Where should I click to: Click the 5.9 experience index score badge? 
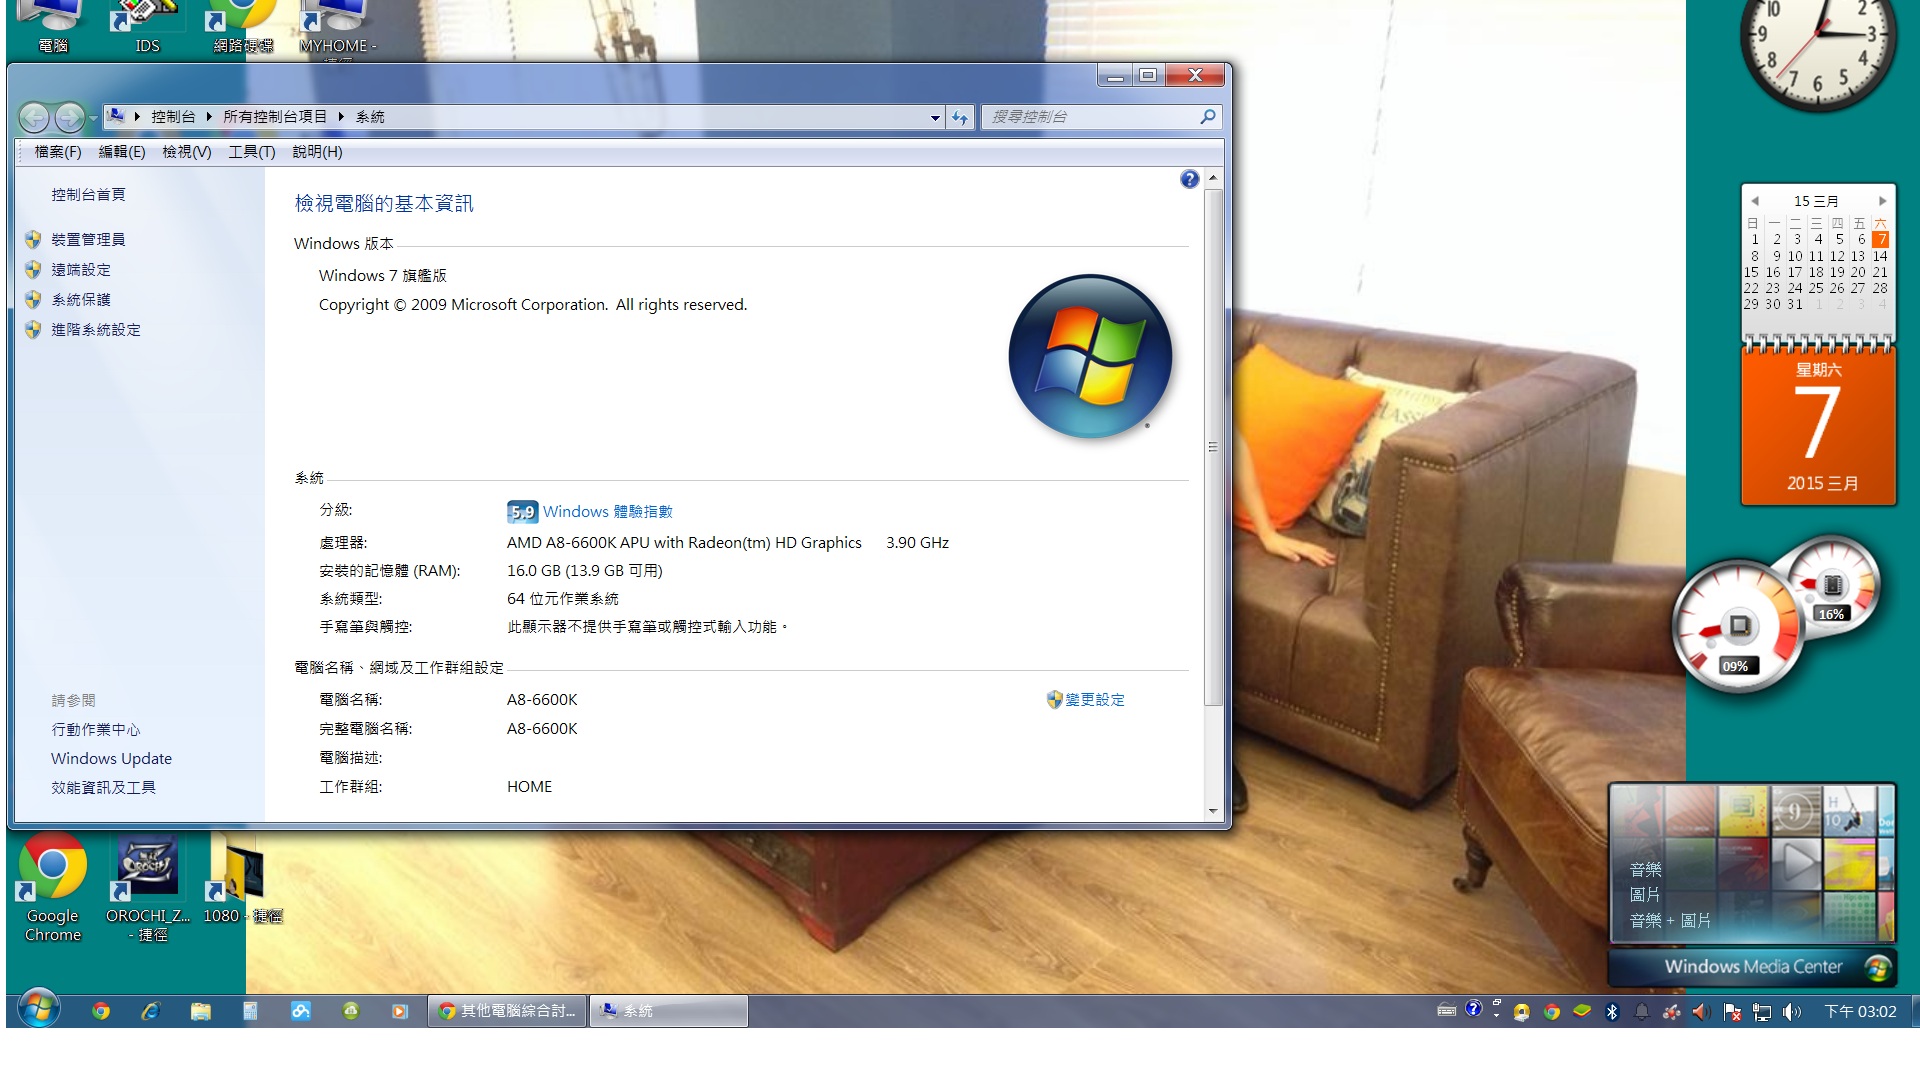coord(522,512)
